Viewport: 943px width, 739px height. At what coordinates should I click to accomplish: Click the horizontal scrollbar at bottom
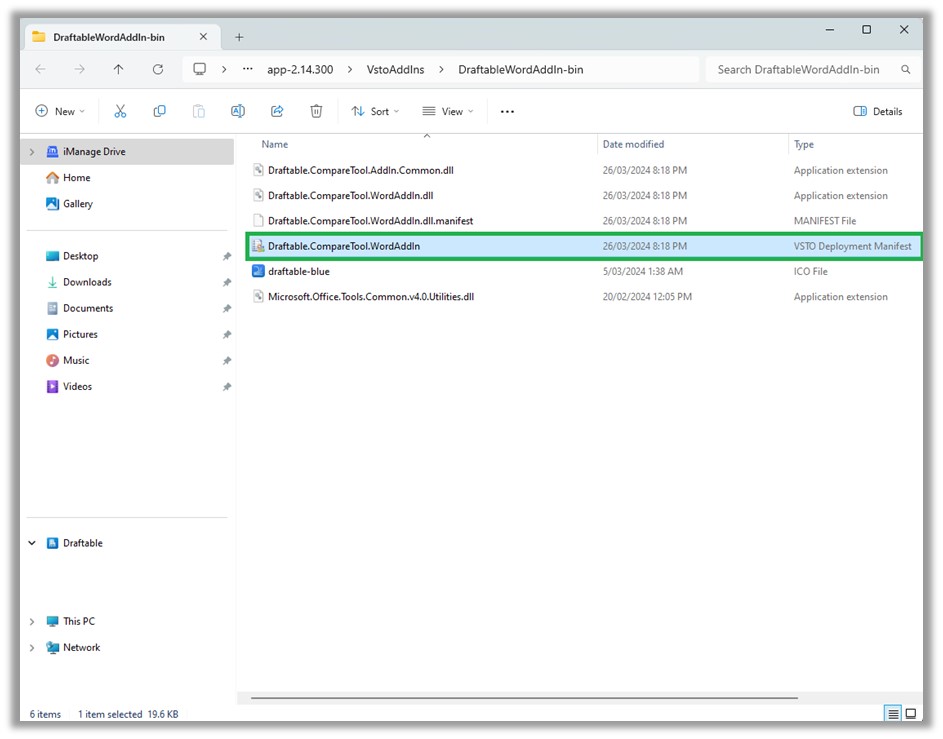524,698
